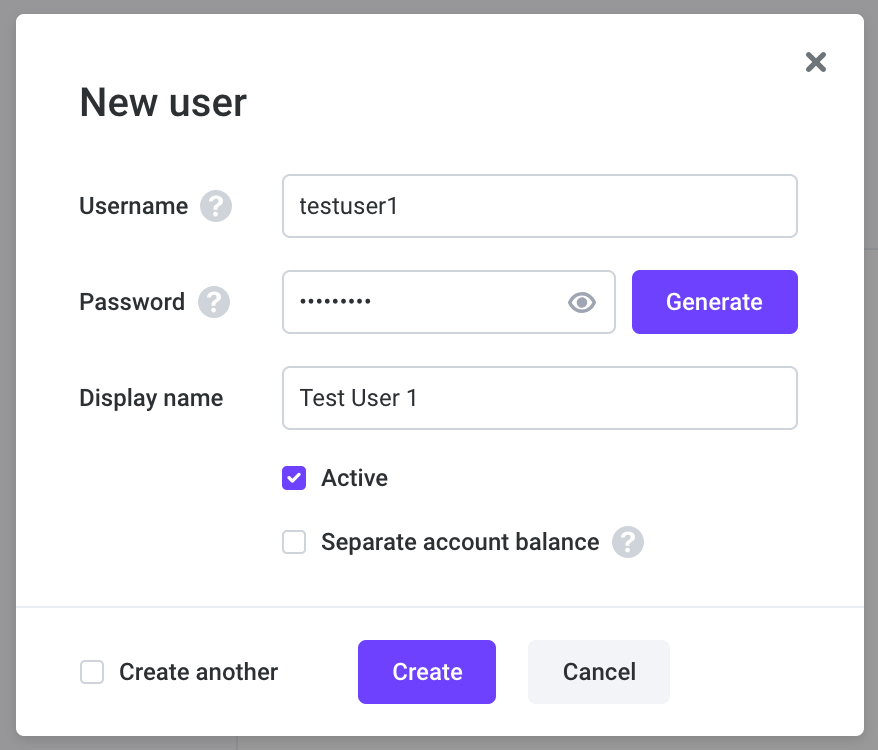Close the New user dialog
Viewport: 878px width, 750px height.
tap(815, 62)
